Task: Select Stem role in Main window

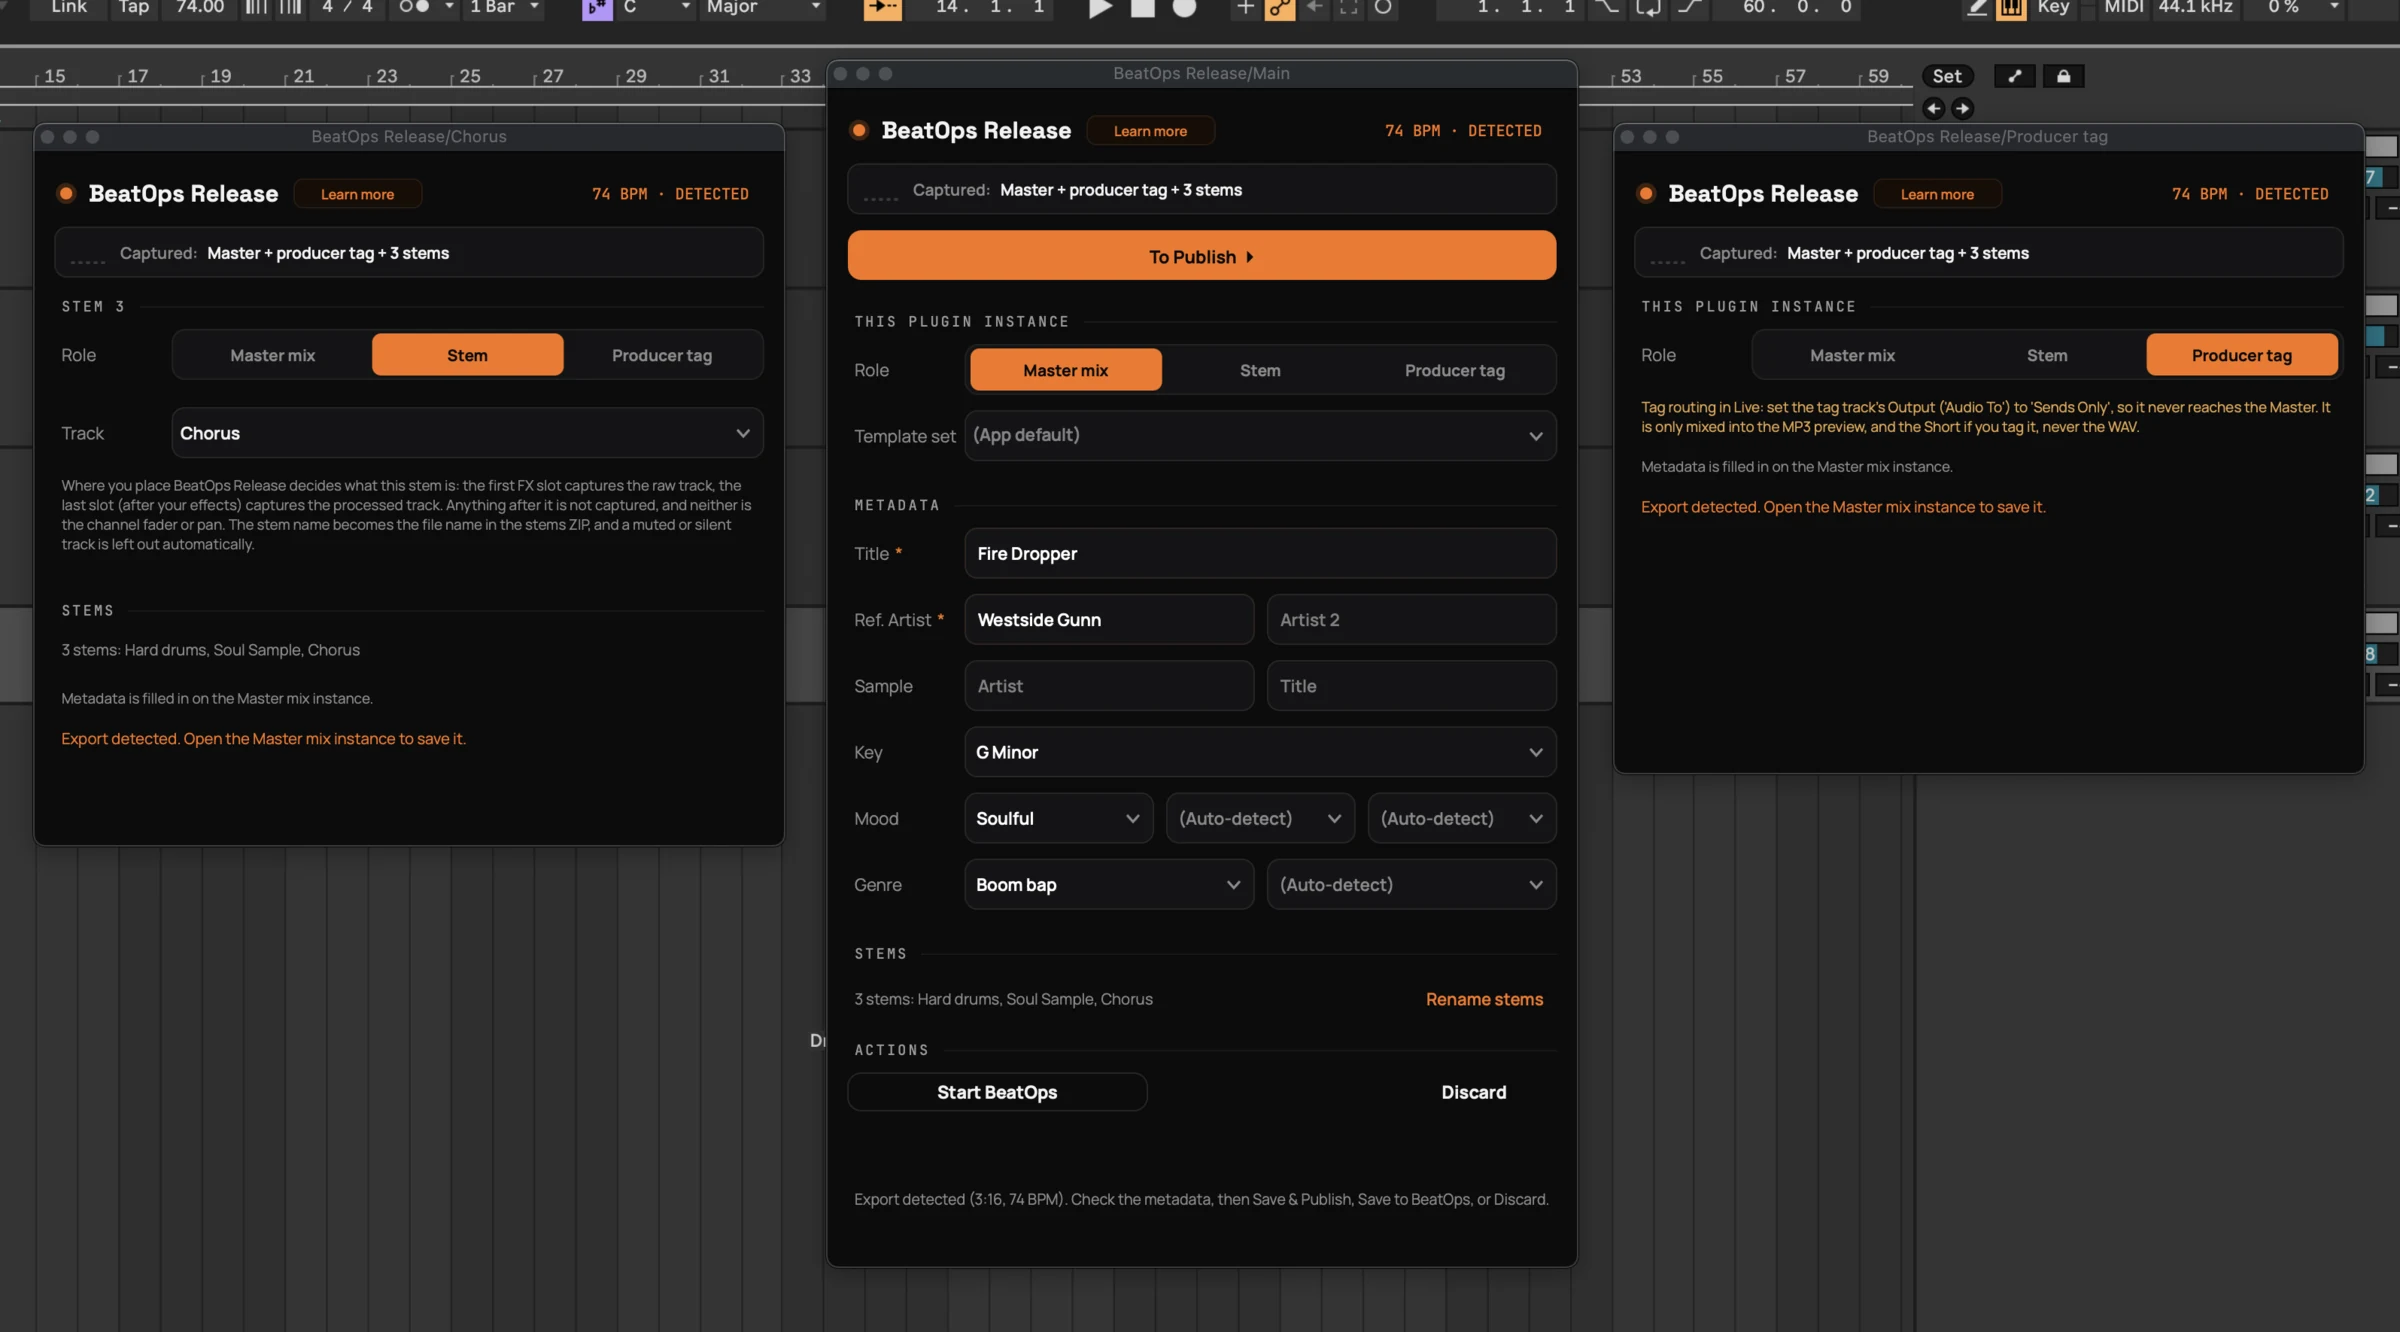Action: [1260, 370]
